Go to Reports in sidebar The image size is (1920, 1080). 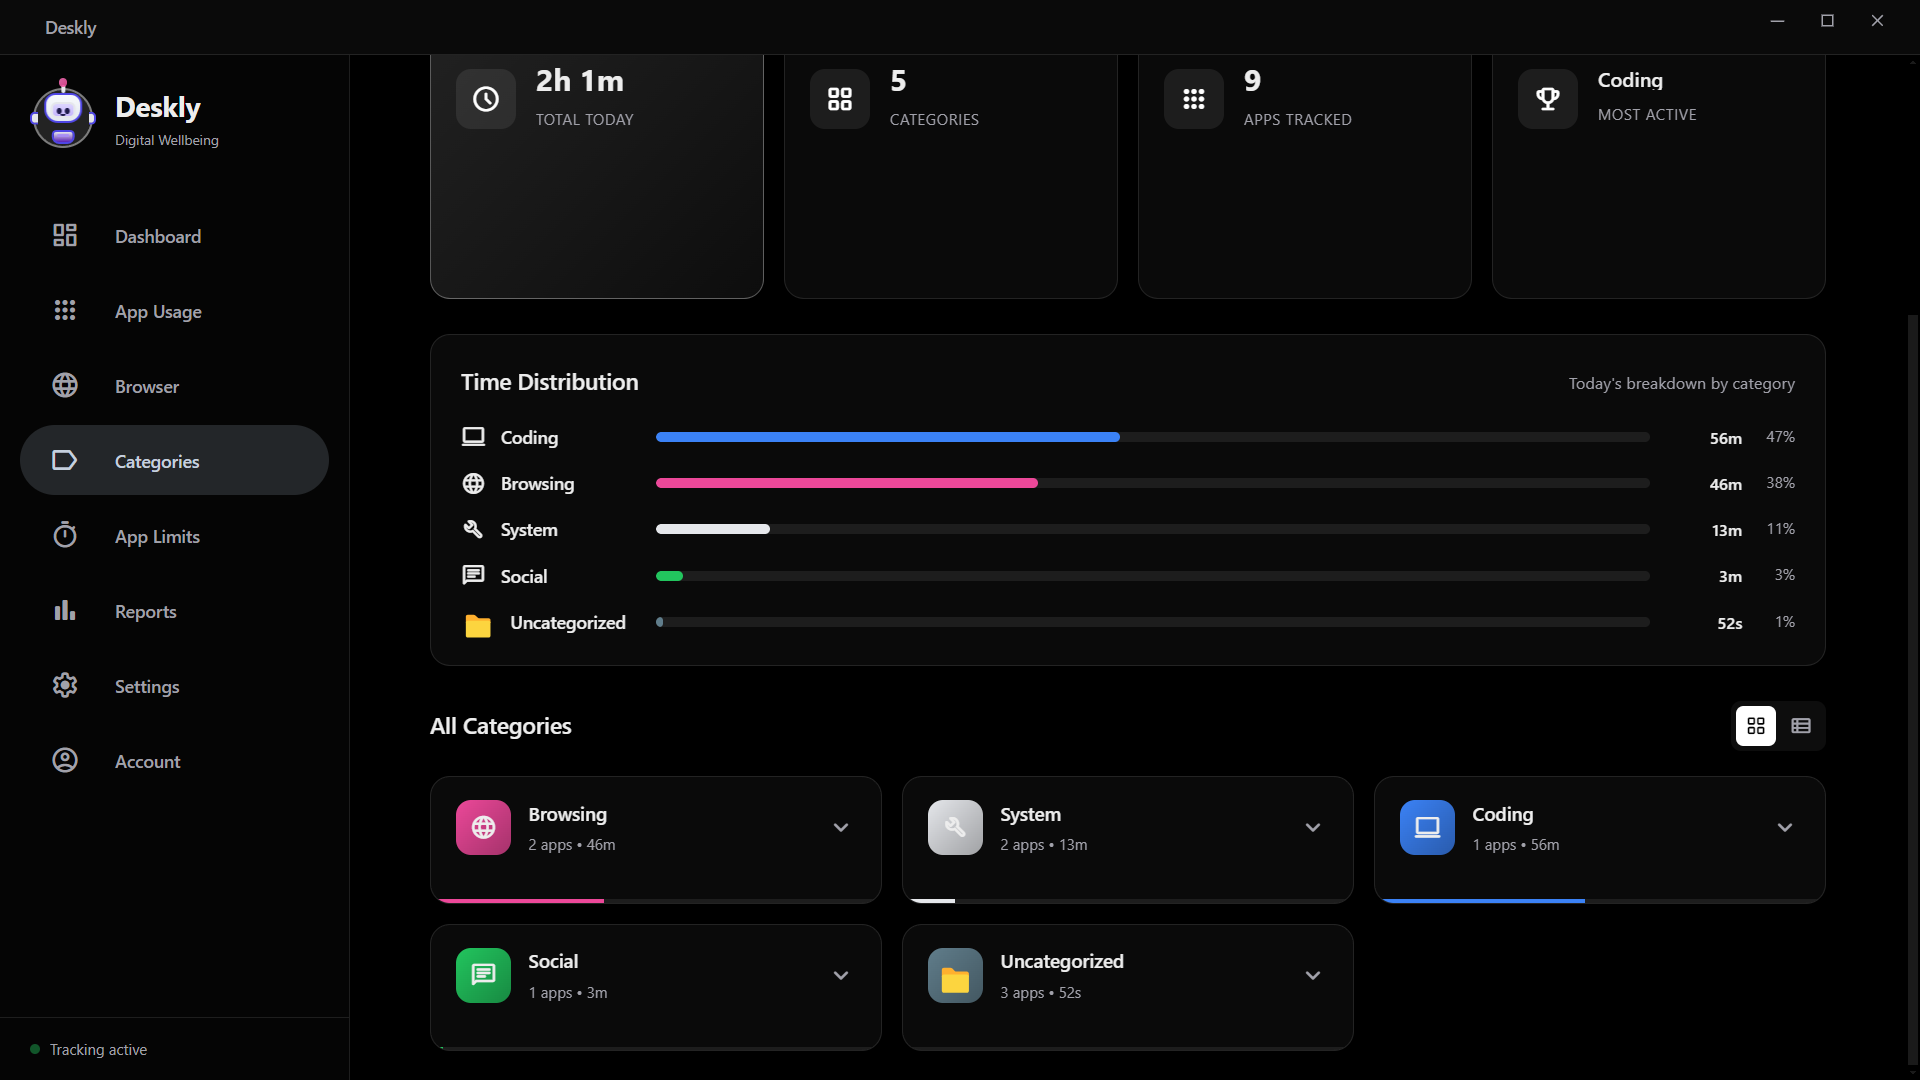[x=146, y=612]
